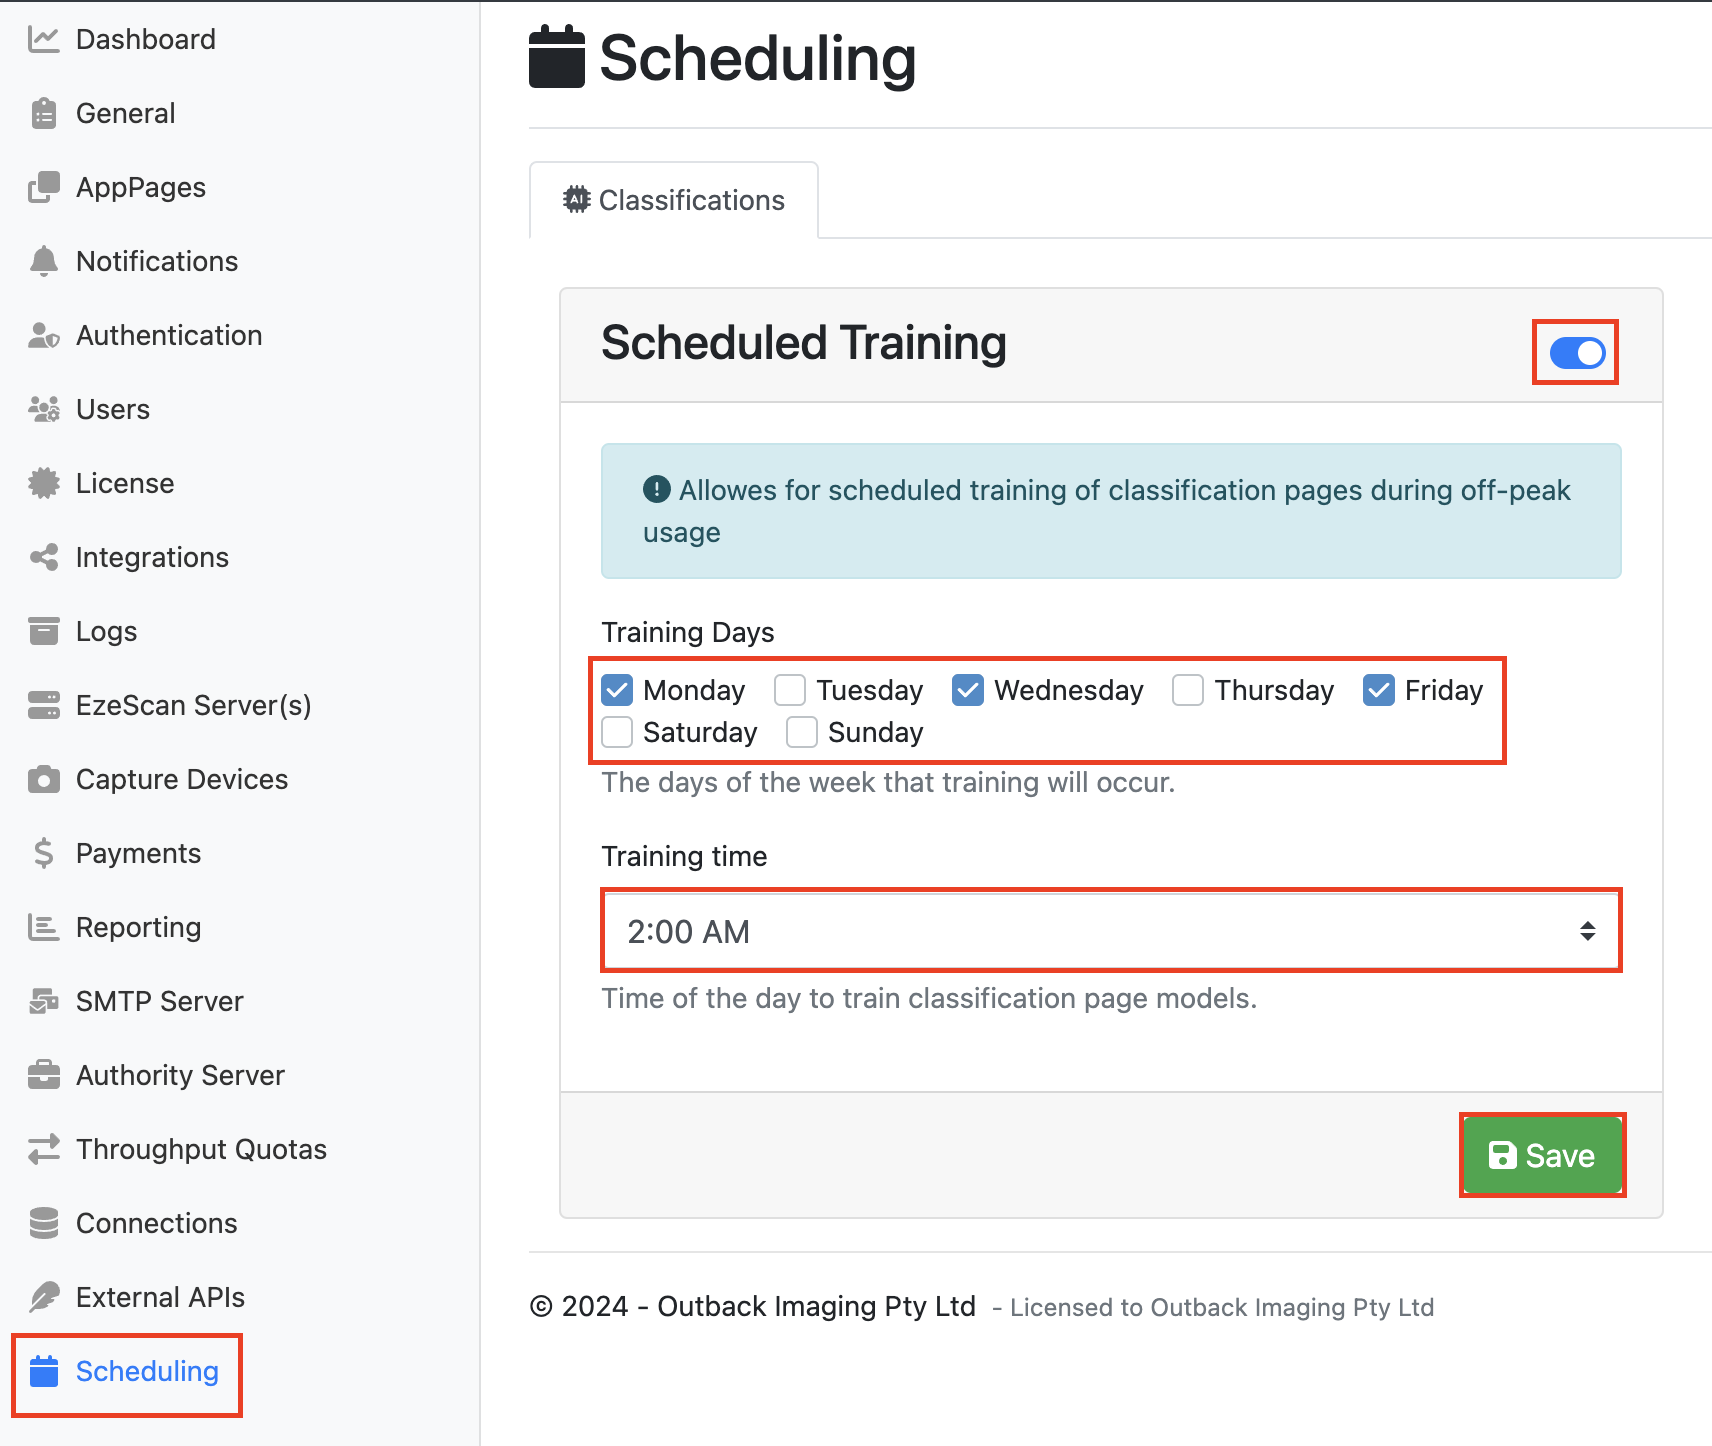The height and width of the screenshot is (1446, 1712).
Task: Click the External APIs feather icon
Action: click(43, 1297)
